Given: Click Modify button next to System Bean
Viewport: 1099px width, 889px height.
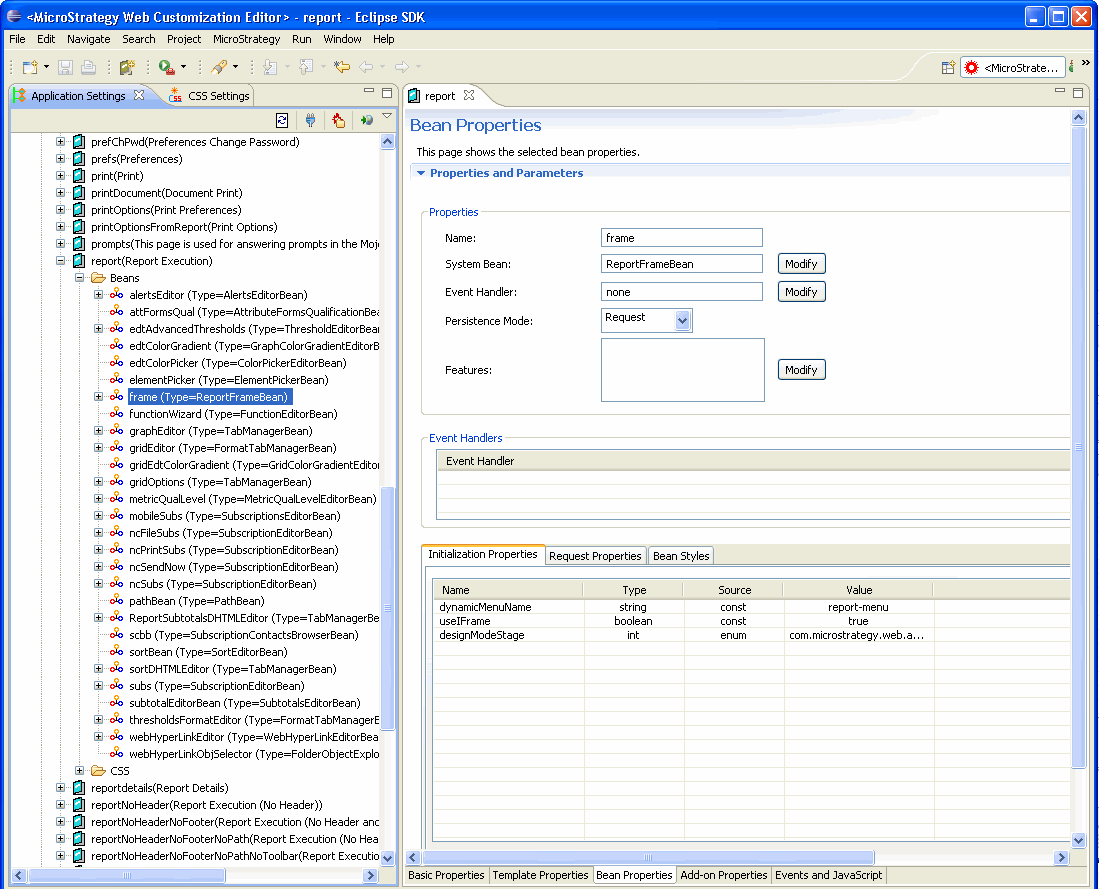Looking at the screenshot, I should pos(801,264).
